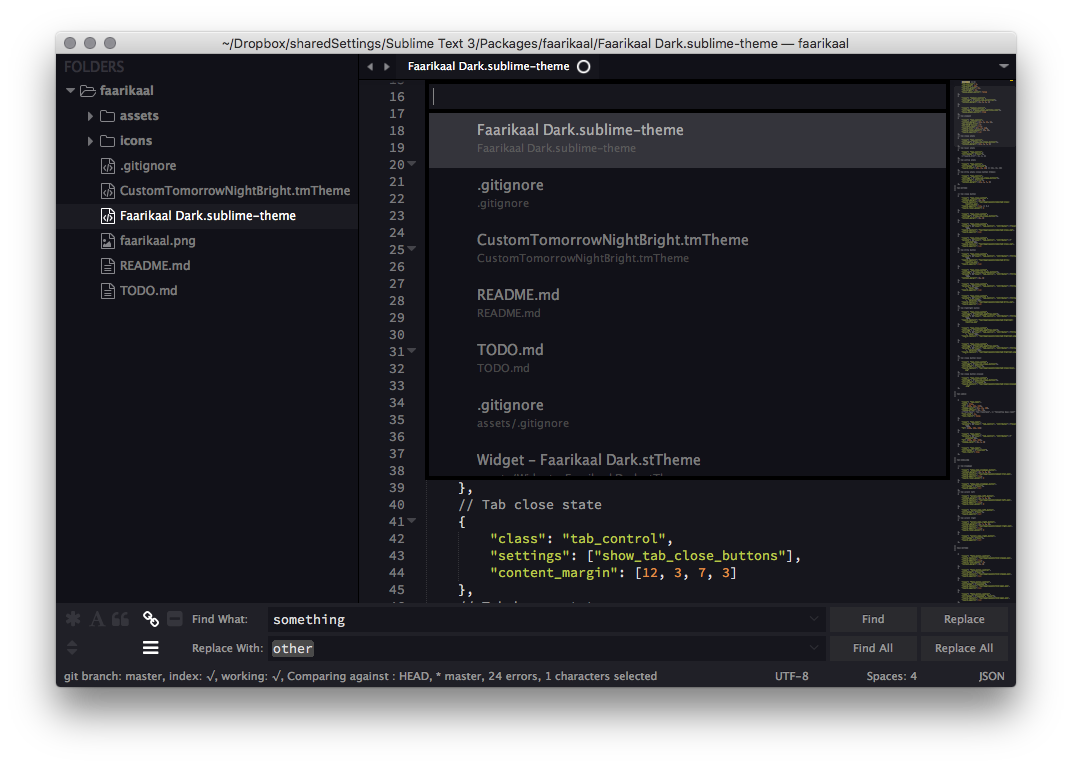Click the UTF-8 encoding status item
Image resolution: width=1072 pixels, height=767 pixels.
click(x=792, y=676)
